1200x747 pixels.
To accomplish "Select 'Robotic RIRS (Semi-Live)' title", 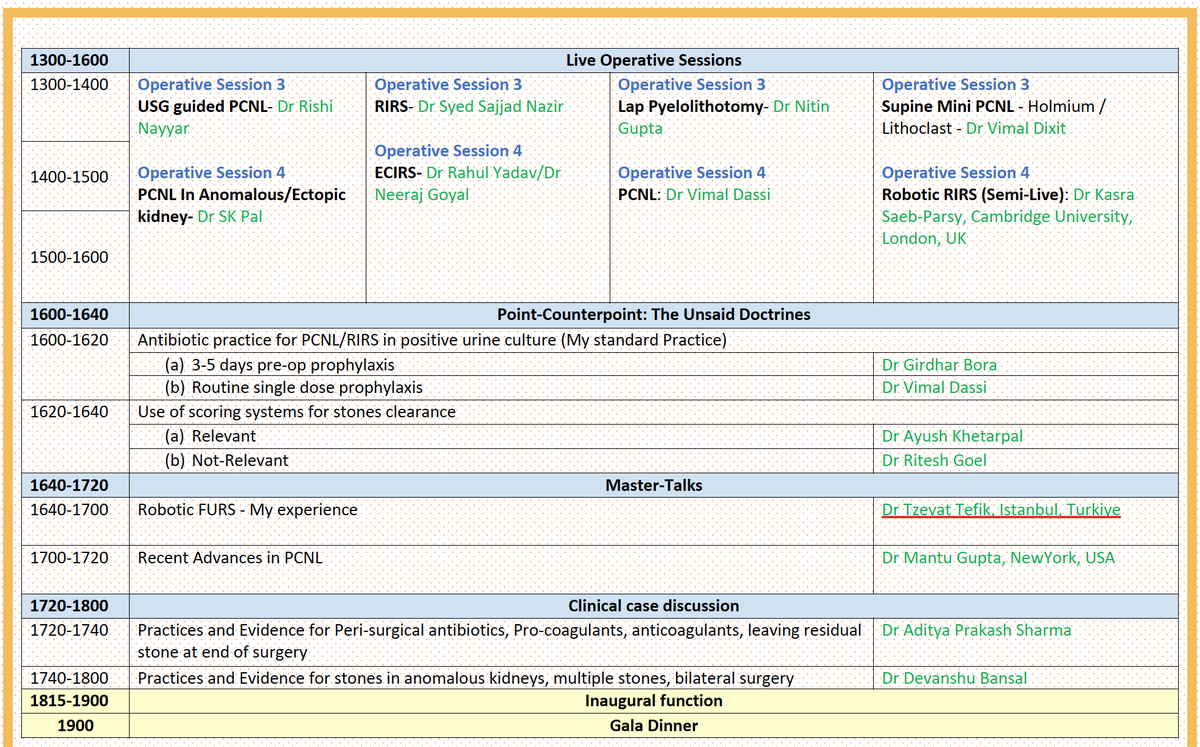I will (x=973, y=194).
